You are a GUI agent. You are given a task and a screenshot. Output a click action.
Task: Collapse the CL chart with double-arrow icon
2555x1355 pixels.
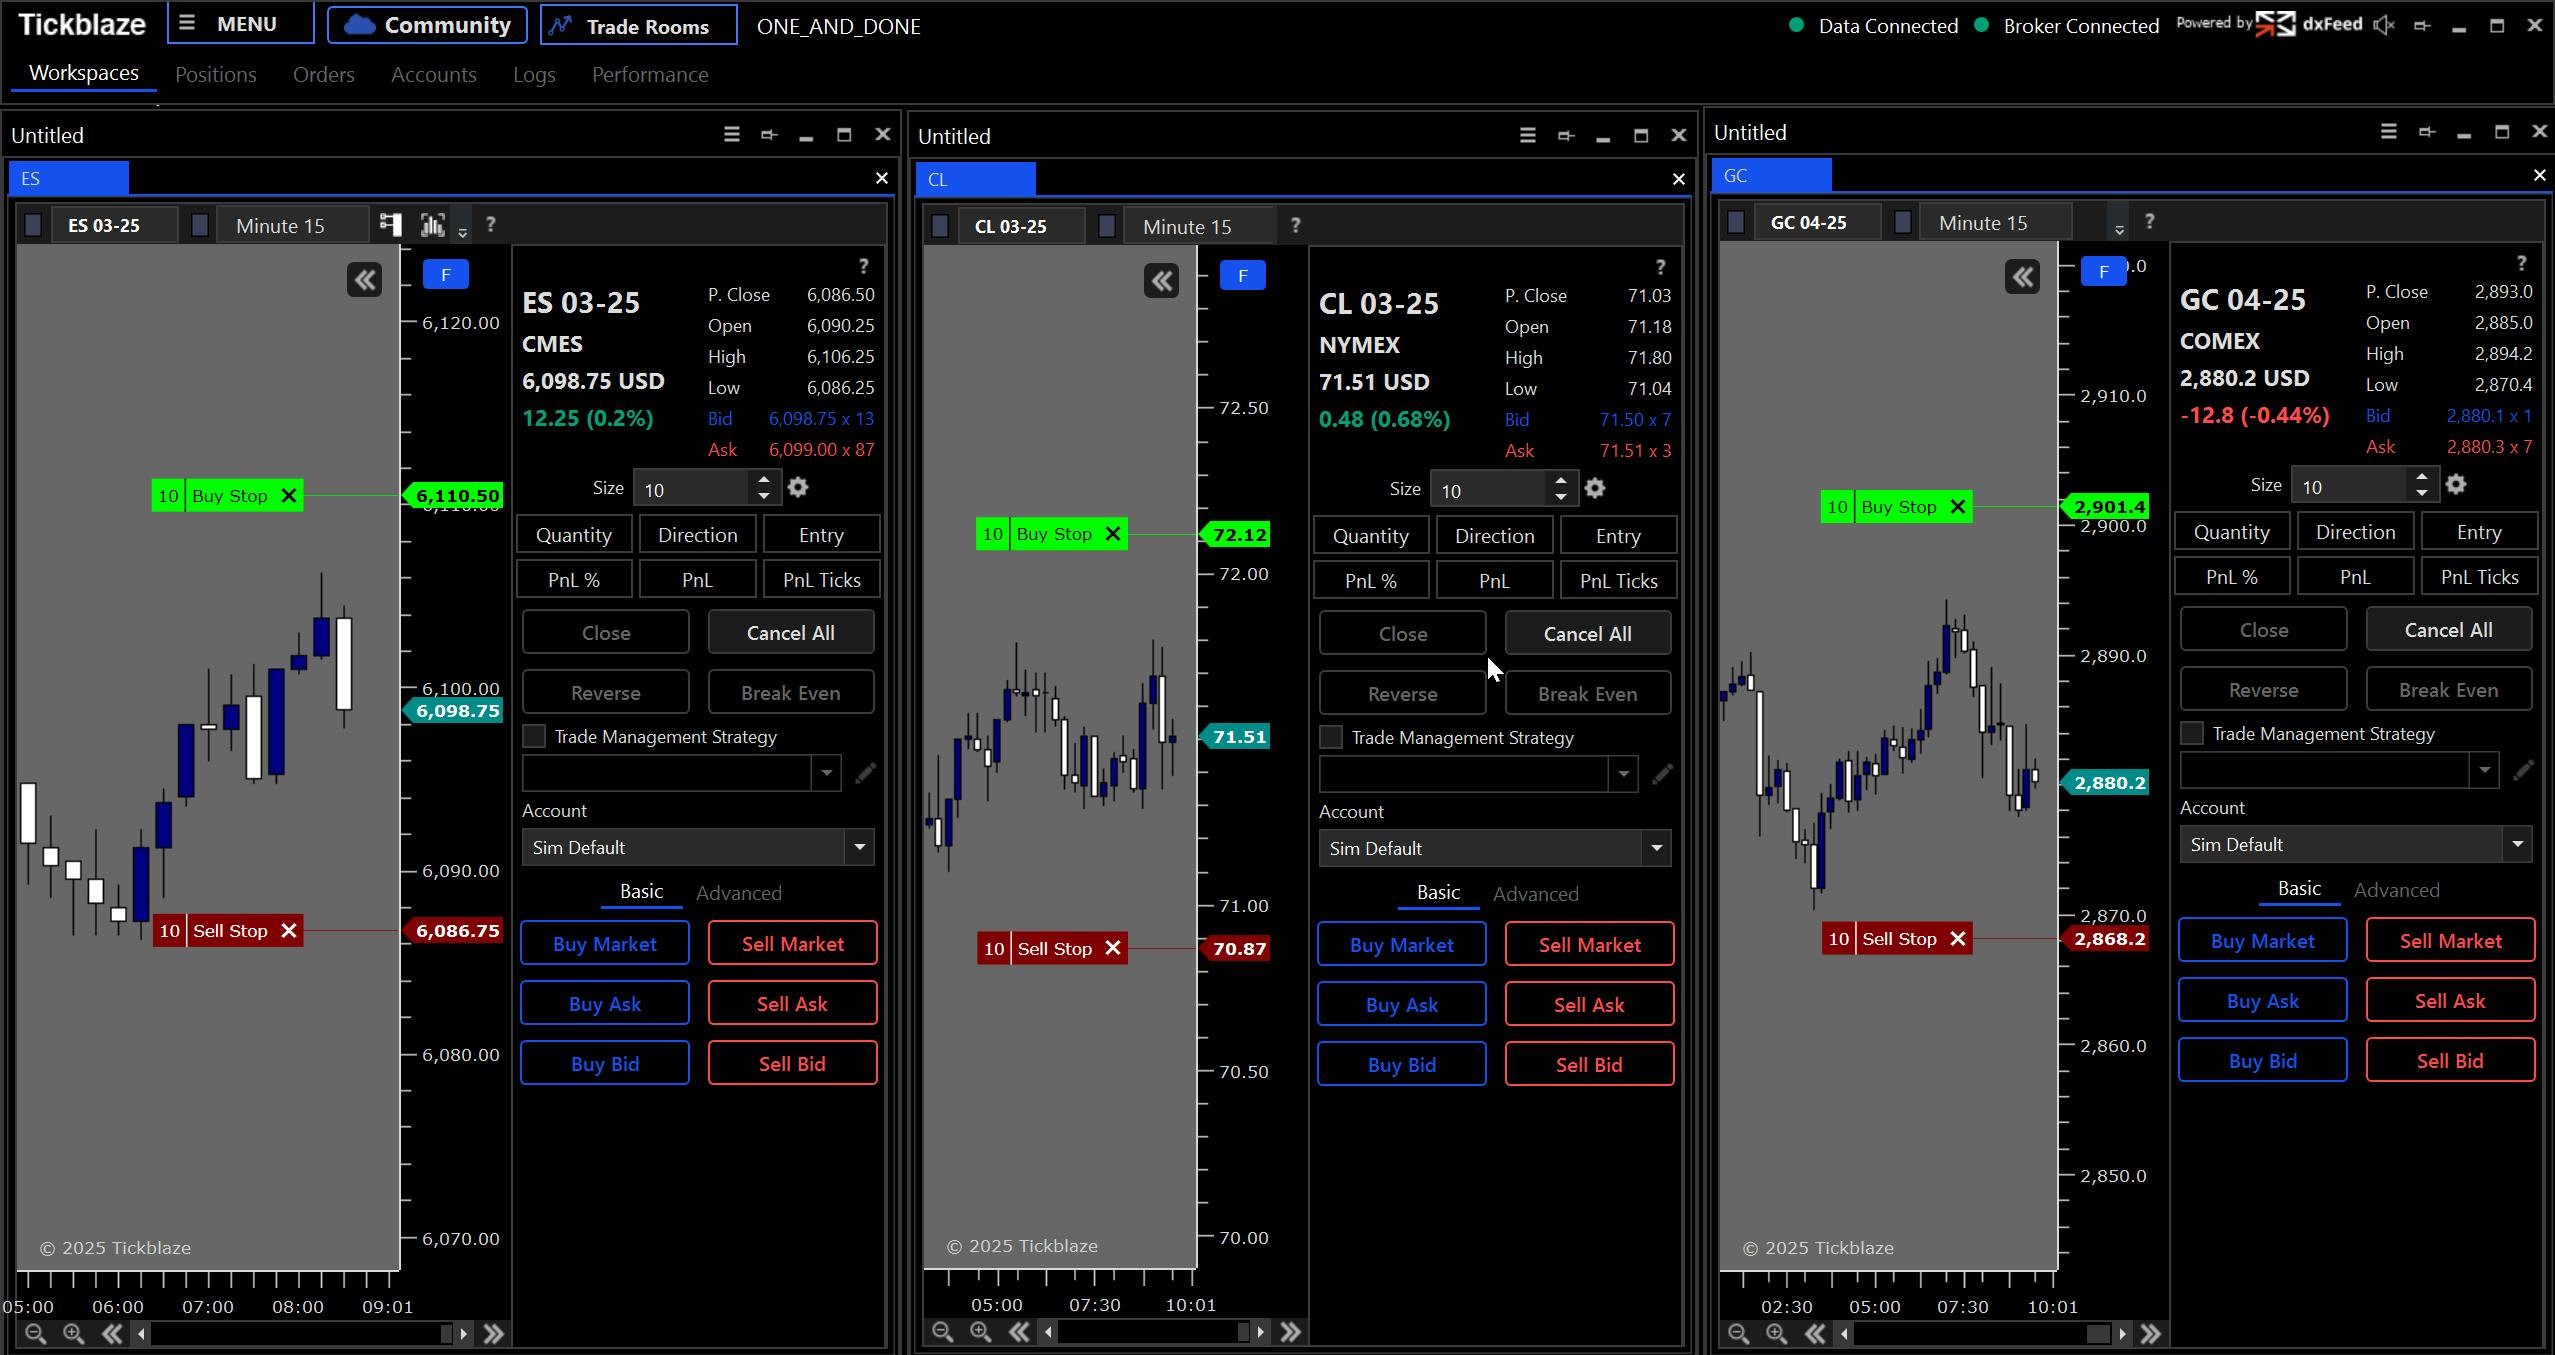[x=1162, y=281]
